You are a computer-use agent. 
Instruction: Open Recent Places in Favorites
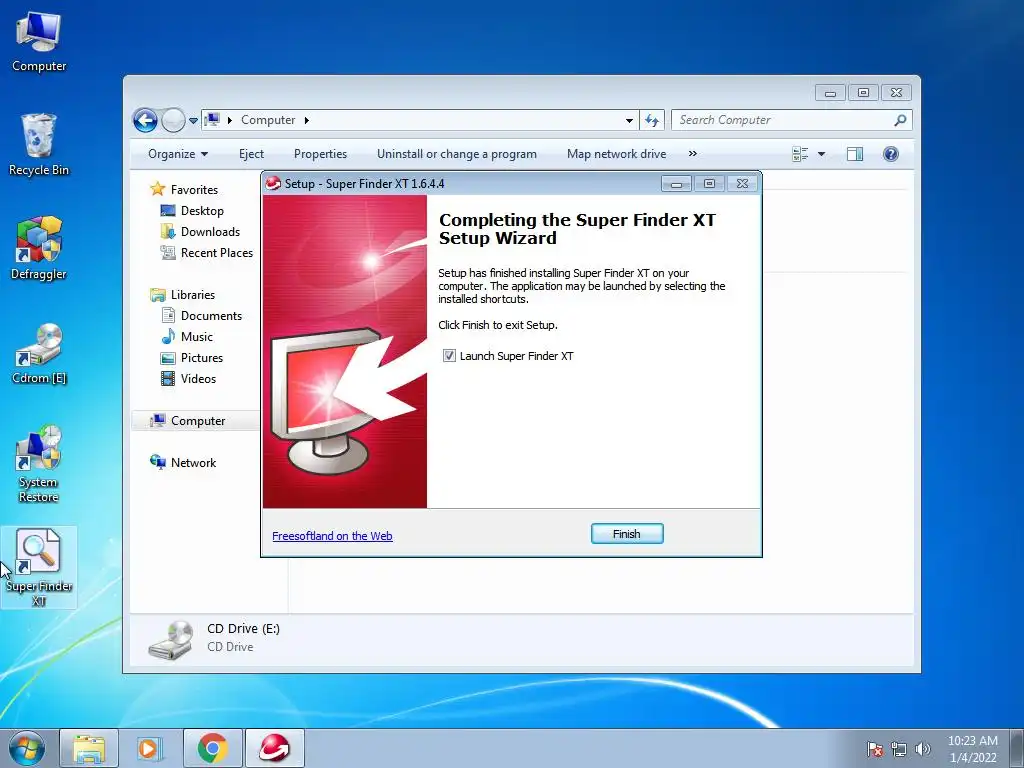[206, 253]
